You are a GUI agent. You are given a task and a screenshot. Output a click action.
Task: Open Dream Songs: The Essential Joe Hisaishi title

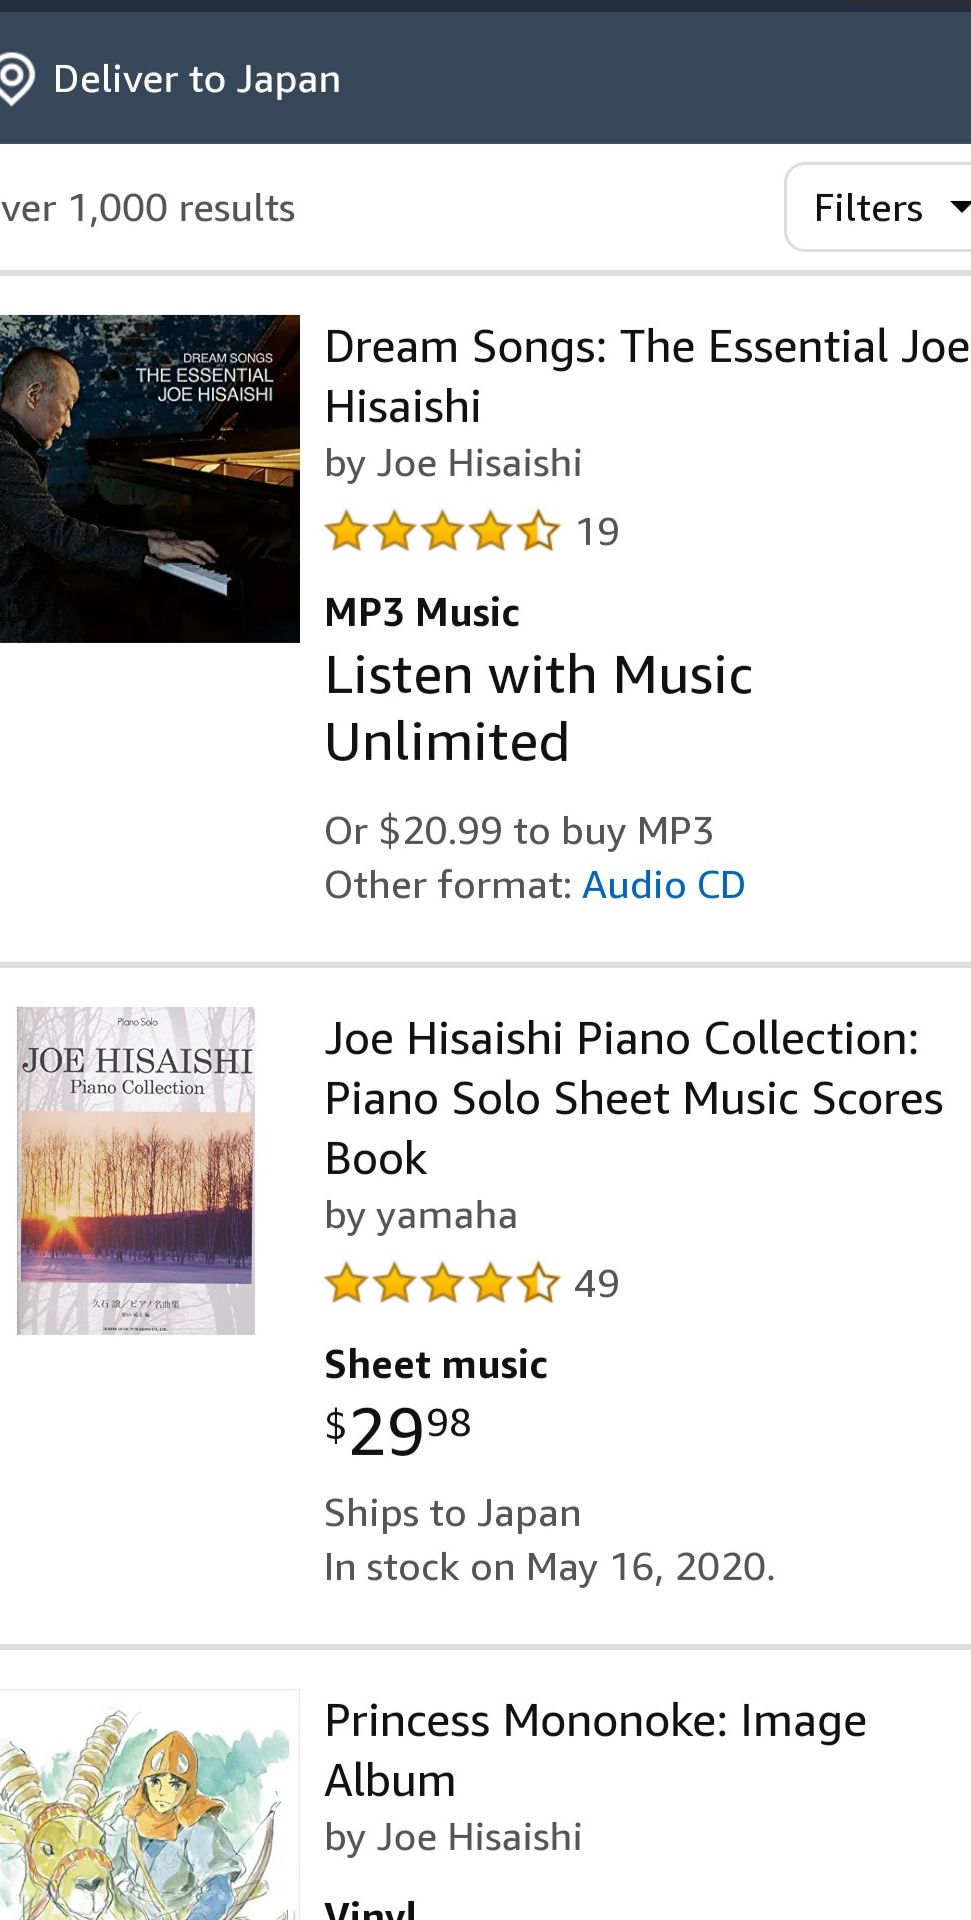[647, 376]
